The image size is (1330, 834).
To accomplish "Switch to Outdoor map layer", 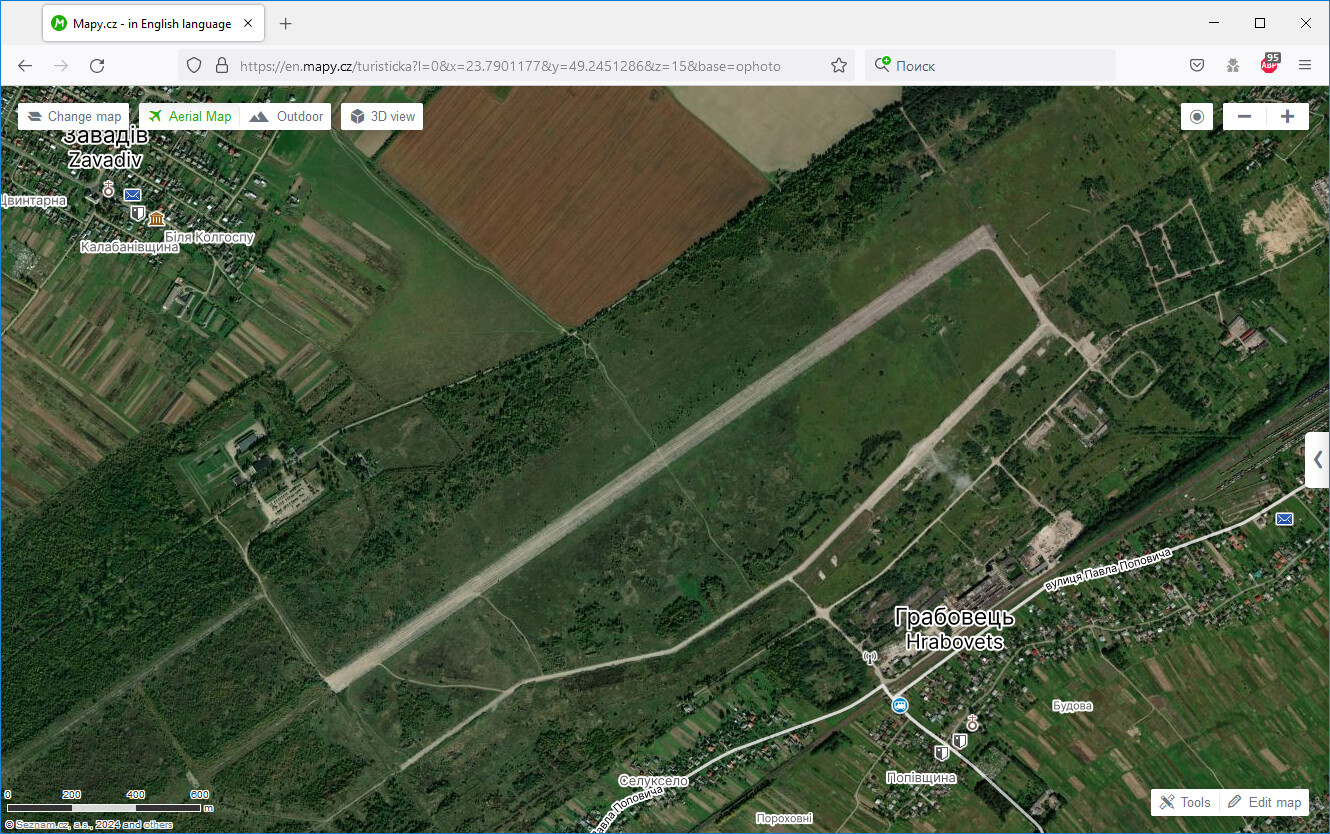I will click(287, 117).
